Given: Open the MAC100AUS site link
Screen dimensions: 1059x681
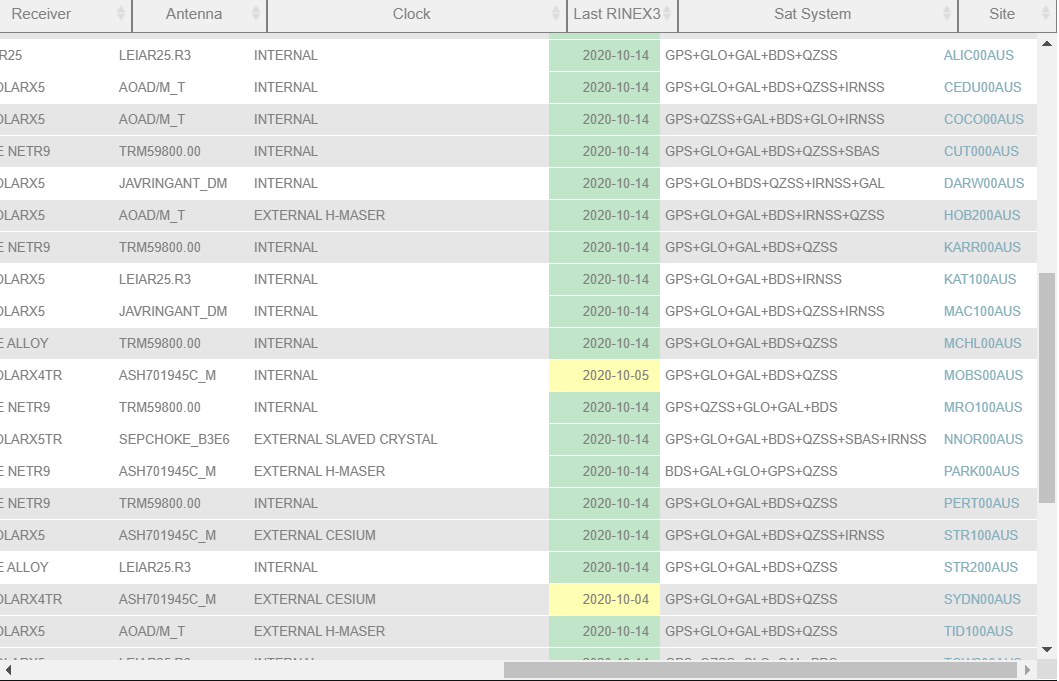Looking at the screenshot, I should click(x=982, y=311).
